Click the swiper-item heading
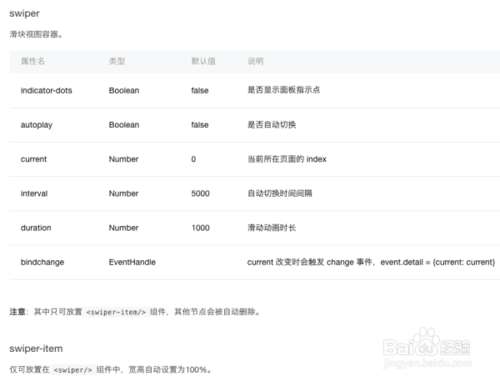Image resolution: width=500 pixels, height=381 pixels. click(36, 349)
